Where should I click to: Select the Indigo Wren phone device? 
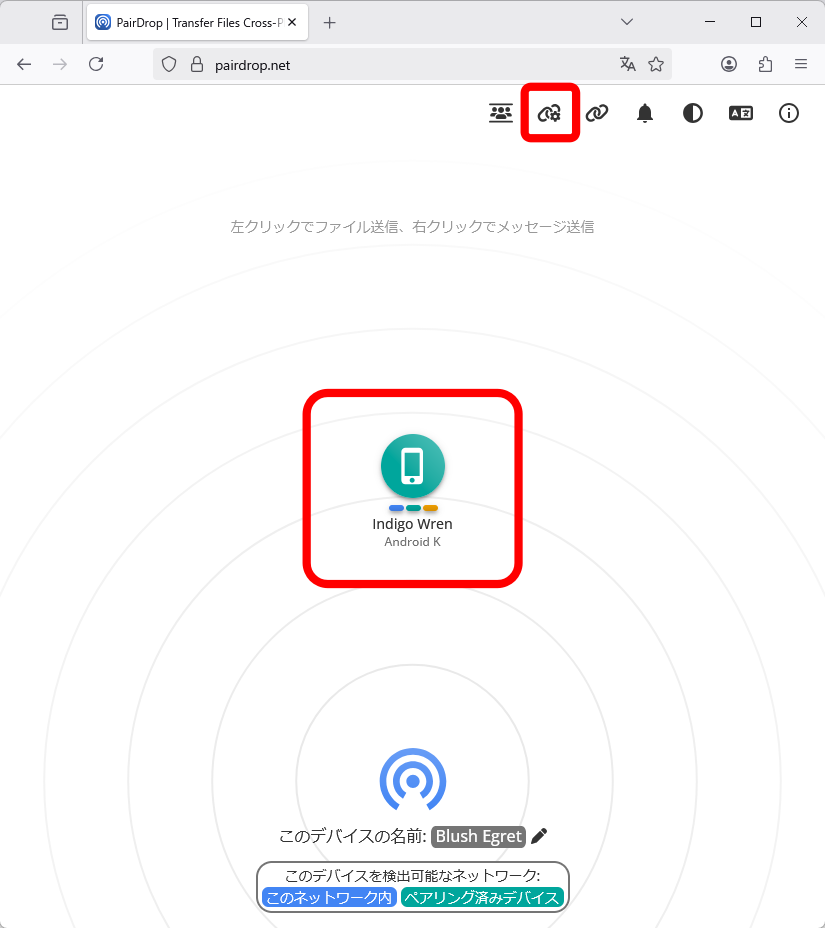pyautogui.click(x=413, y=466)
